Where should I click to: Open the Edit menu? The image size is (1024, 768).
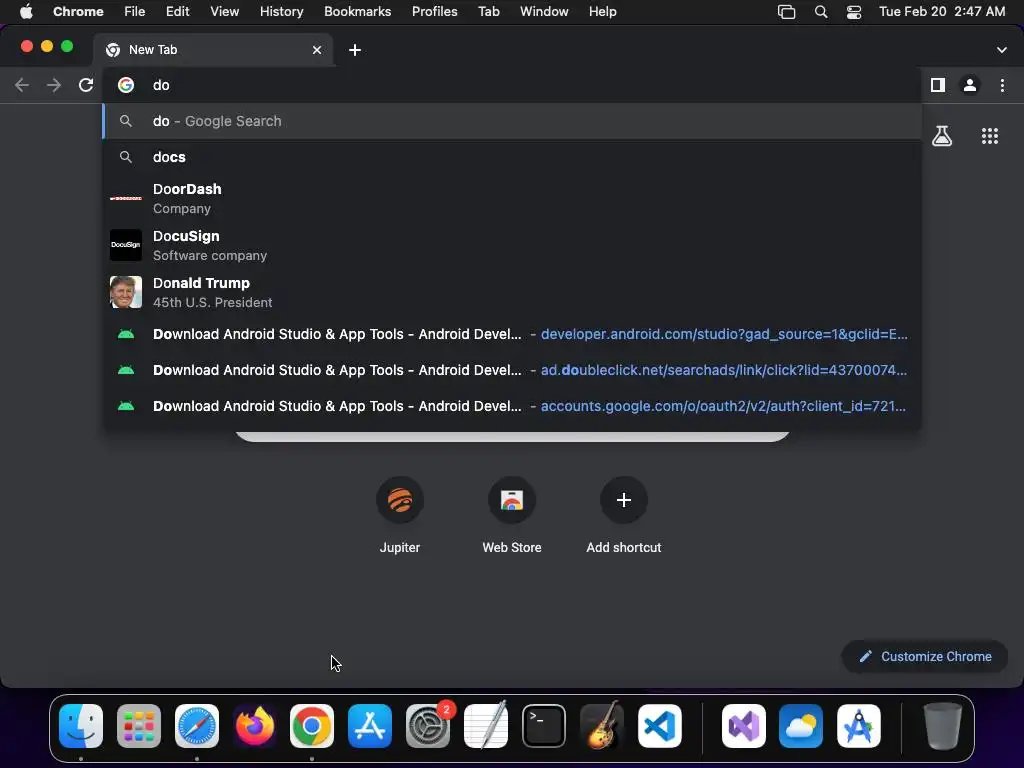(x=178, y=12)
